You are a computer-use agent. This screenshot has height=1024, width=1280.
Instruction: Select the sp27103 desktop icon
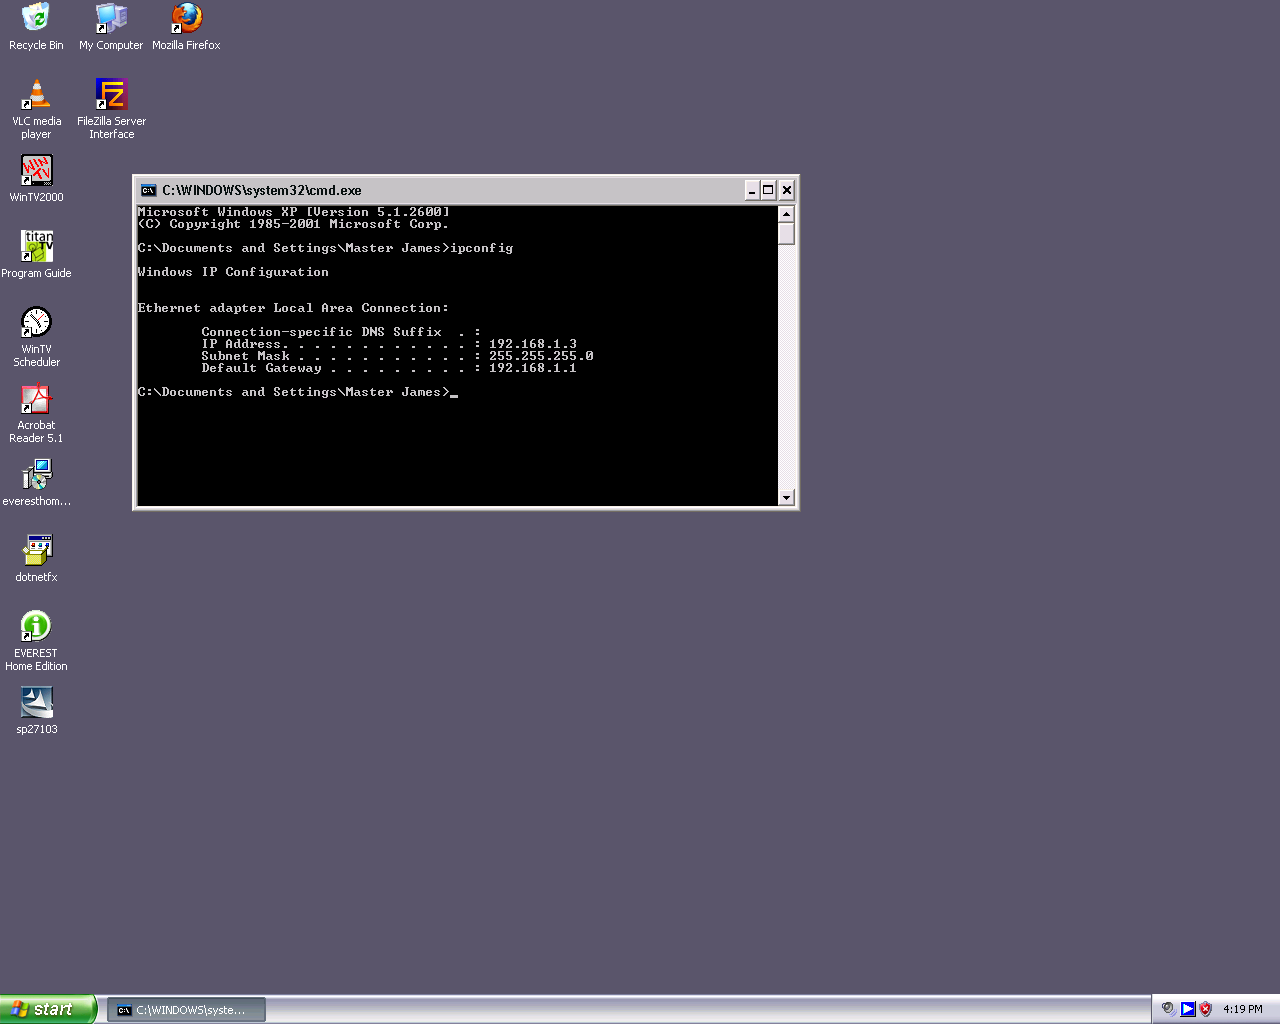pyautogui.click(x=36, y=703)
